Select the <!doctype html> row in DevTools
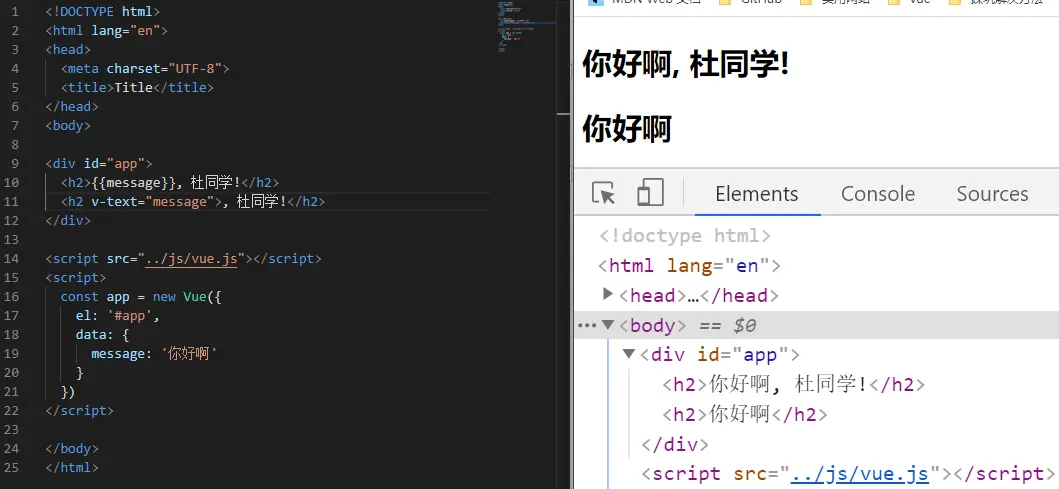The height and width of the screenshot is (489, 1059). (684, 236)
